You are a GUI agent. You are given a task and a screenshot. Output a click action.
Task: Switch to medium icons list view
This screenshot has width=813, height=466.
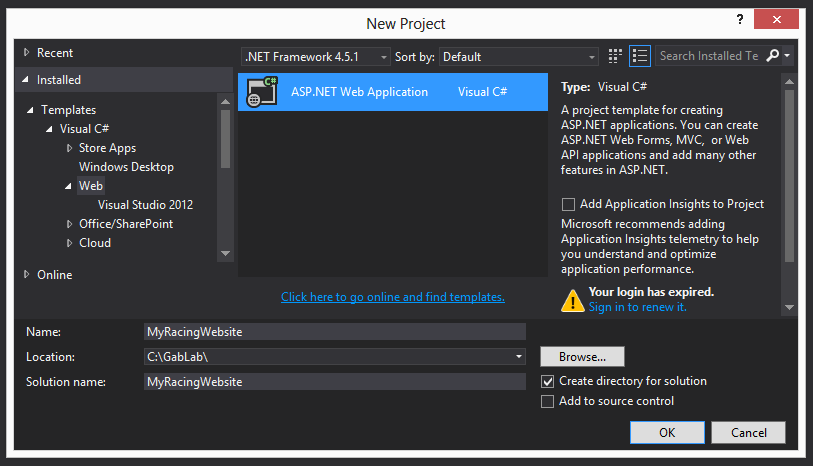coord(640,56)
